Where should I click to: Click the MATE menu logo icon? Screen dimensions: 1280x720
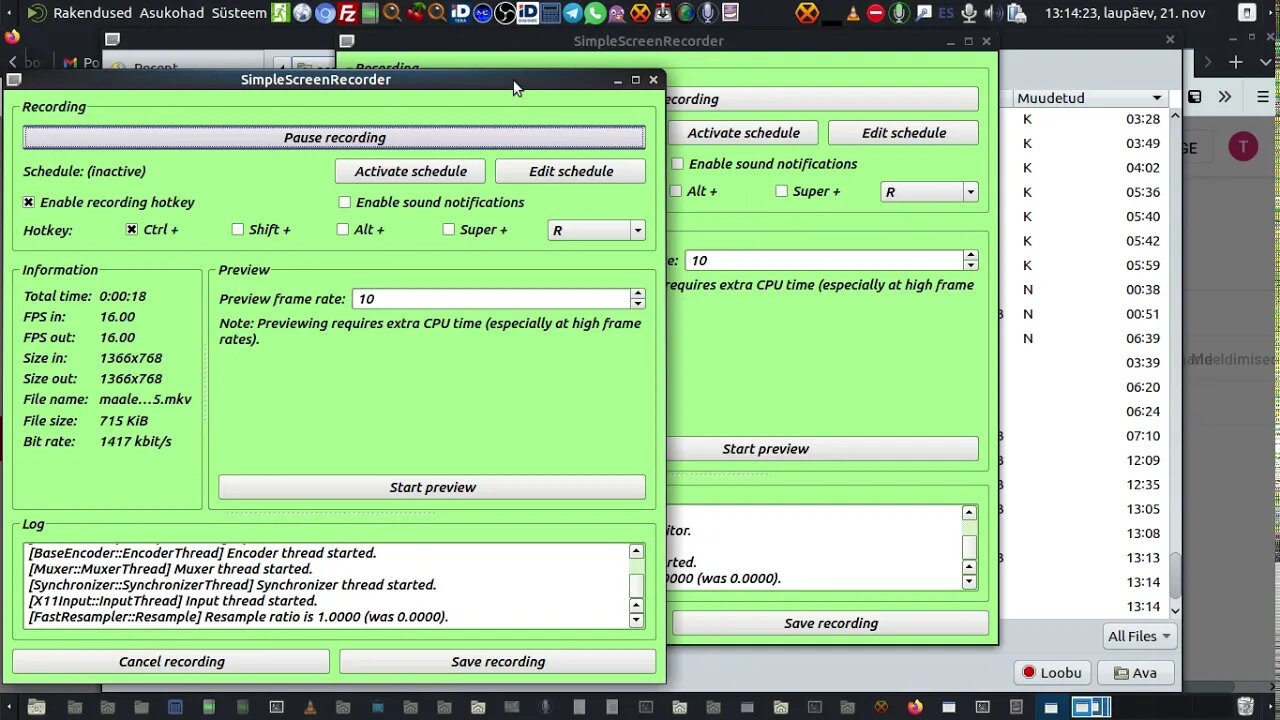tap(37, 13)
